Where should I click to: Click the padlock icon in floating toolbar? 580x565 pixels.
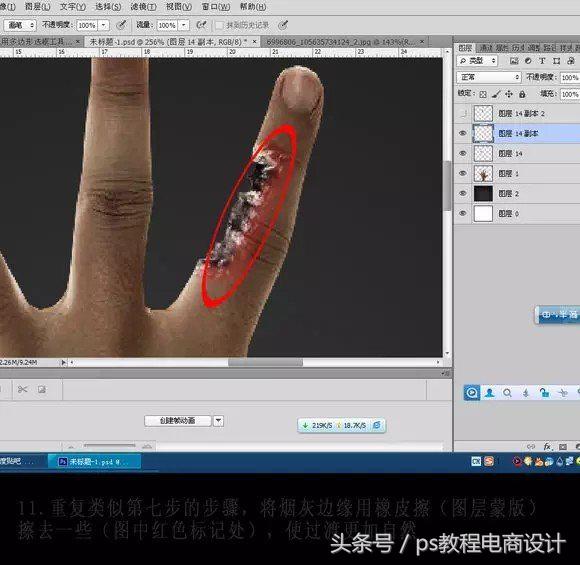tap(544, 393)
